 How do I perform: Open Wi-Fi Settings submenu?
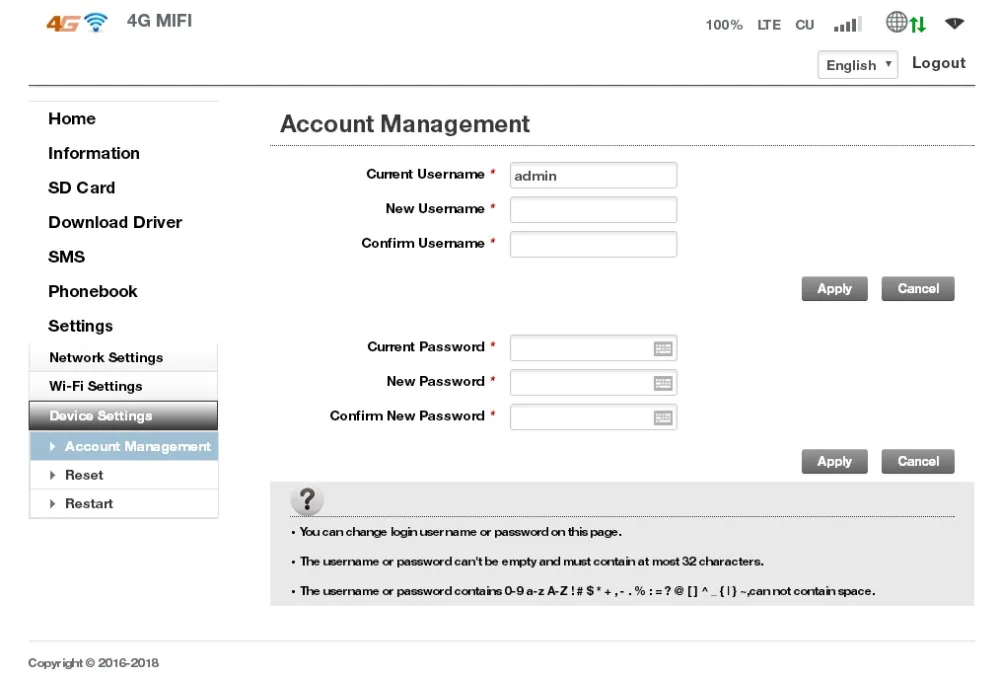point(123,386)
